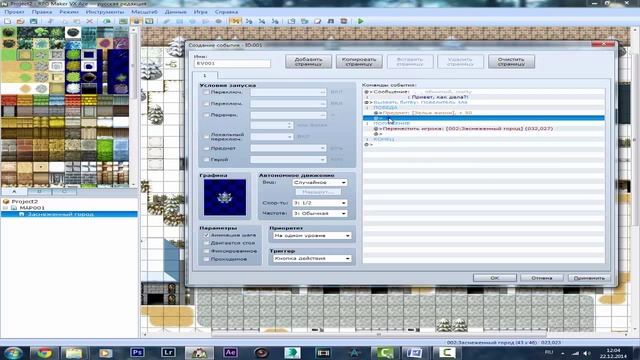The height and width of the screenshot is (360, 640).
Task: Select the highlighted Event mode toolbar icon
Action: 136,21
